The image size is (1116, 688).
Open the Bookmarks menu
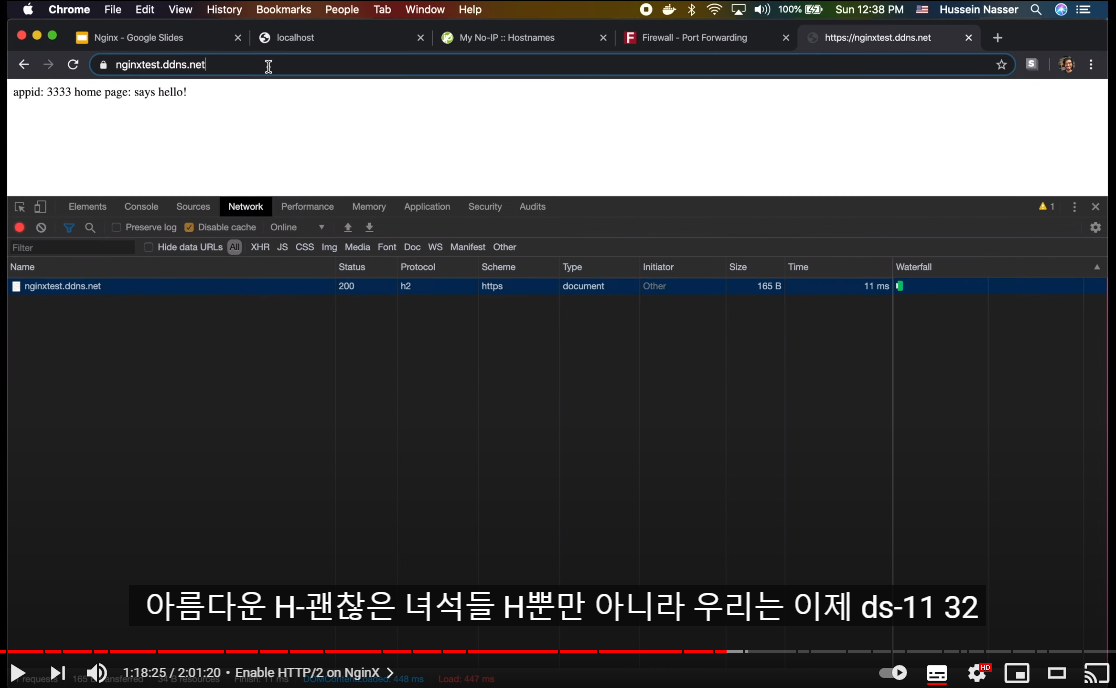click(x=283, y=9)
